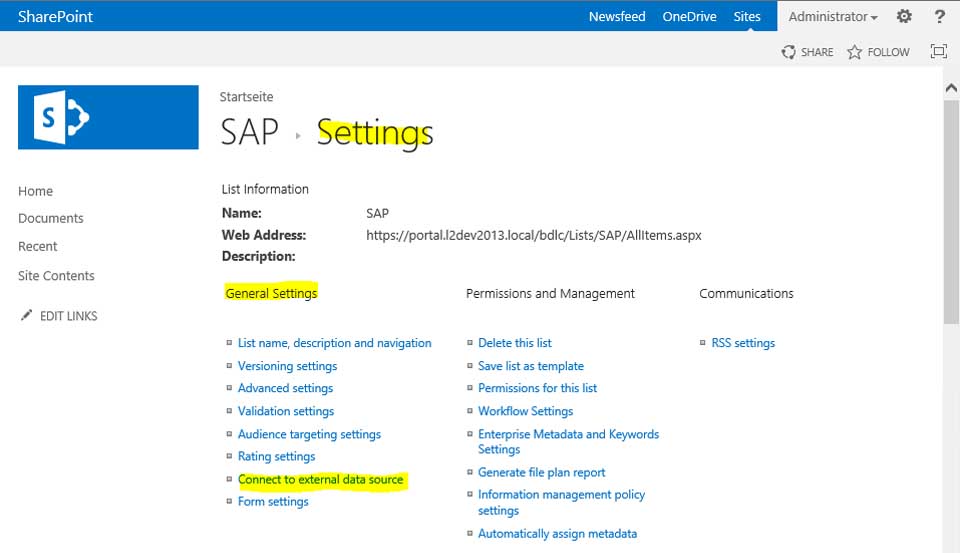The image size is (960, 553).
Task: Go to OneDrive in top bar
Action: coord(689,16)
